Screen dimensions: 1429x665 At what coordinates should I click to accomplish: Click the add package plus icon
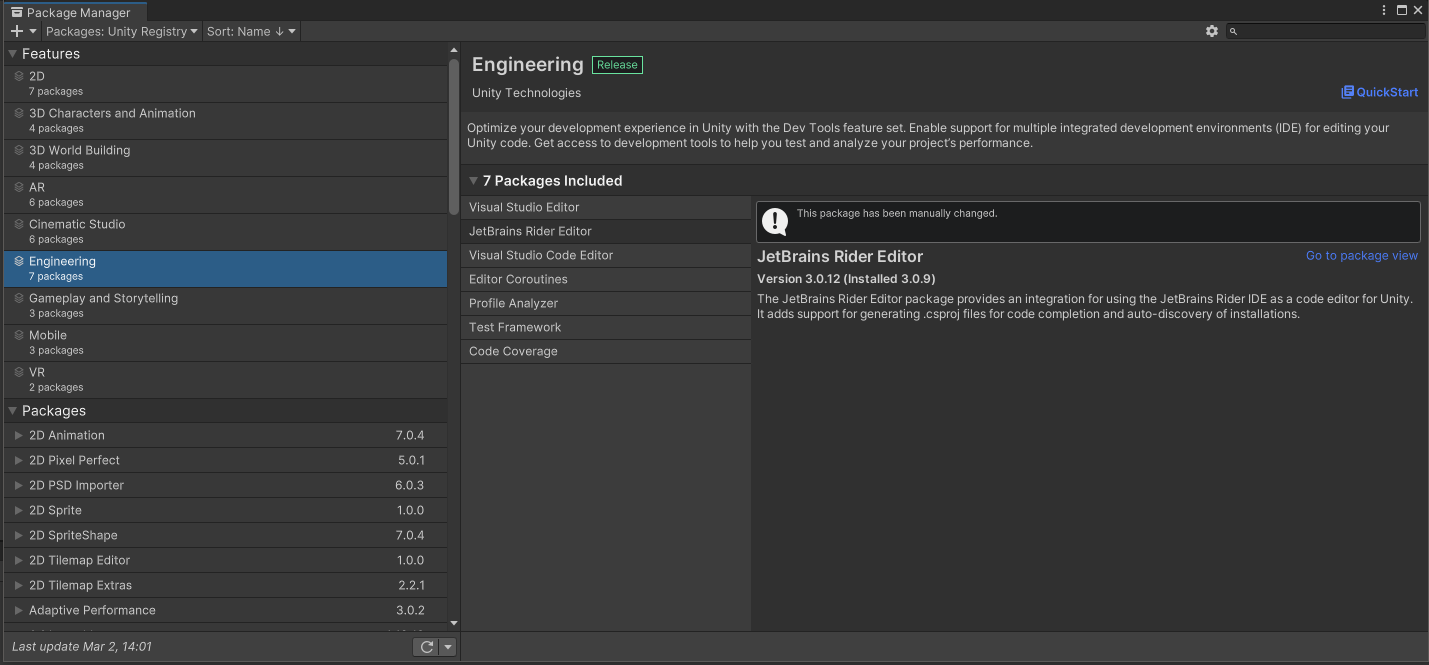[x=15, y=31]
